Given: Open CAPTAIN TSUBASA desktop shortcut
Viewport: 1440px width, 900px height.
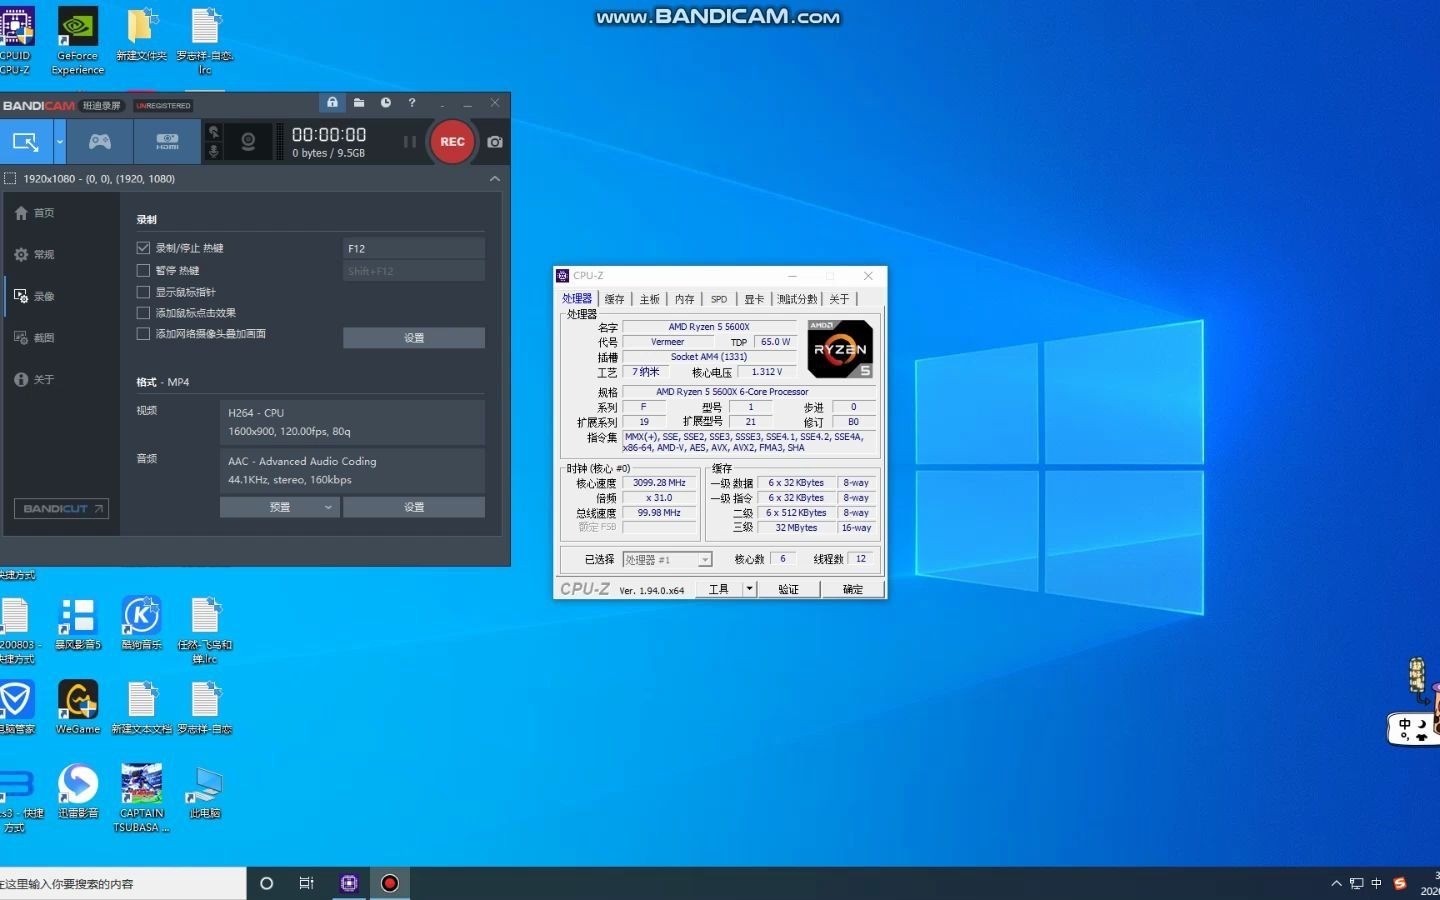Looking at the screenshot, I should click(x=142, y=798).
